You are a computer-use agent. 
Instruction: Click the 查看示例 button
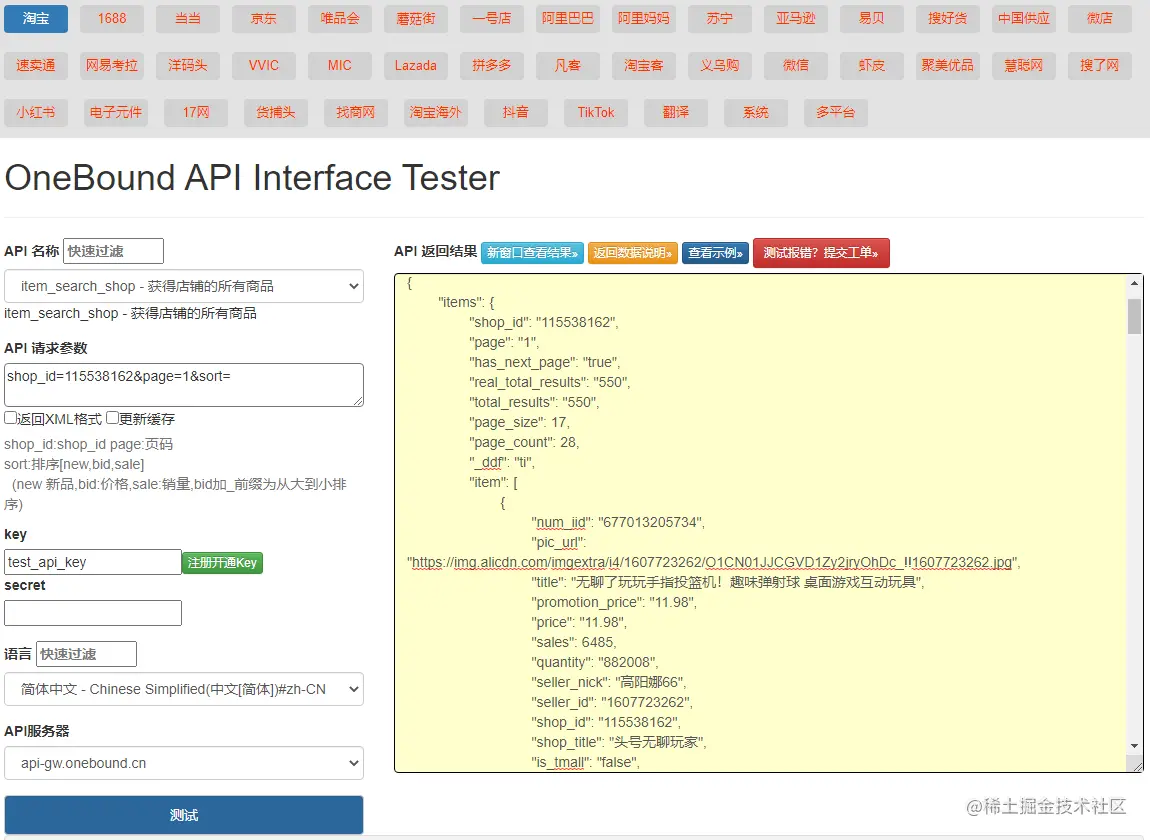pos(715,253)
